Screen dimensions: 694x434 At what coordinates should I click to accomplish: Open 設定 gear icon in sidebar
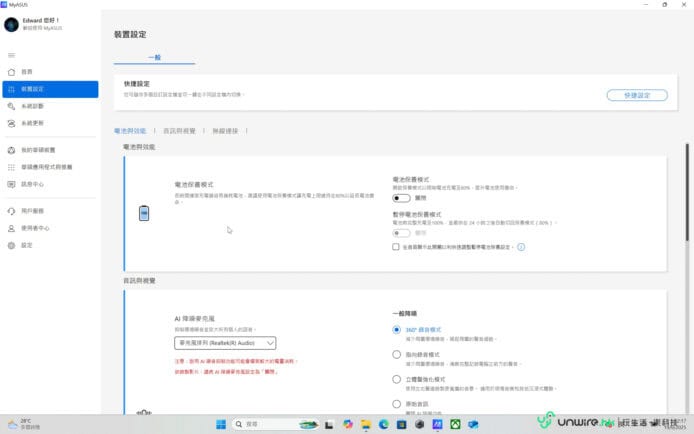11,245
